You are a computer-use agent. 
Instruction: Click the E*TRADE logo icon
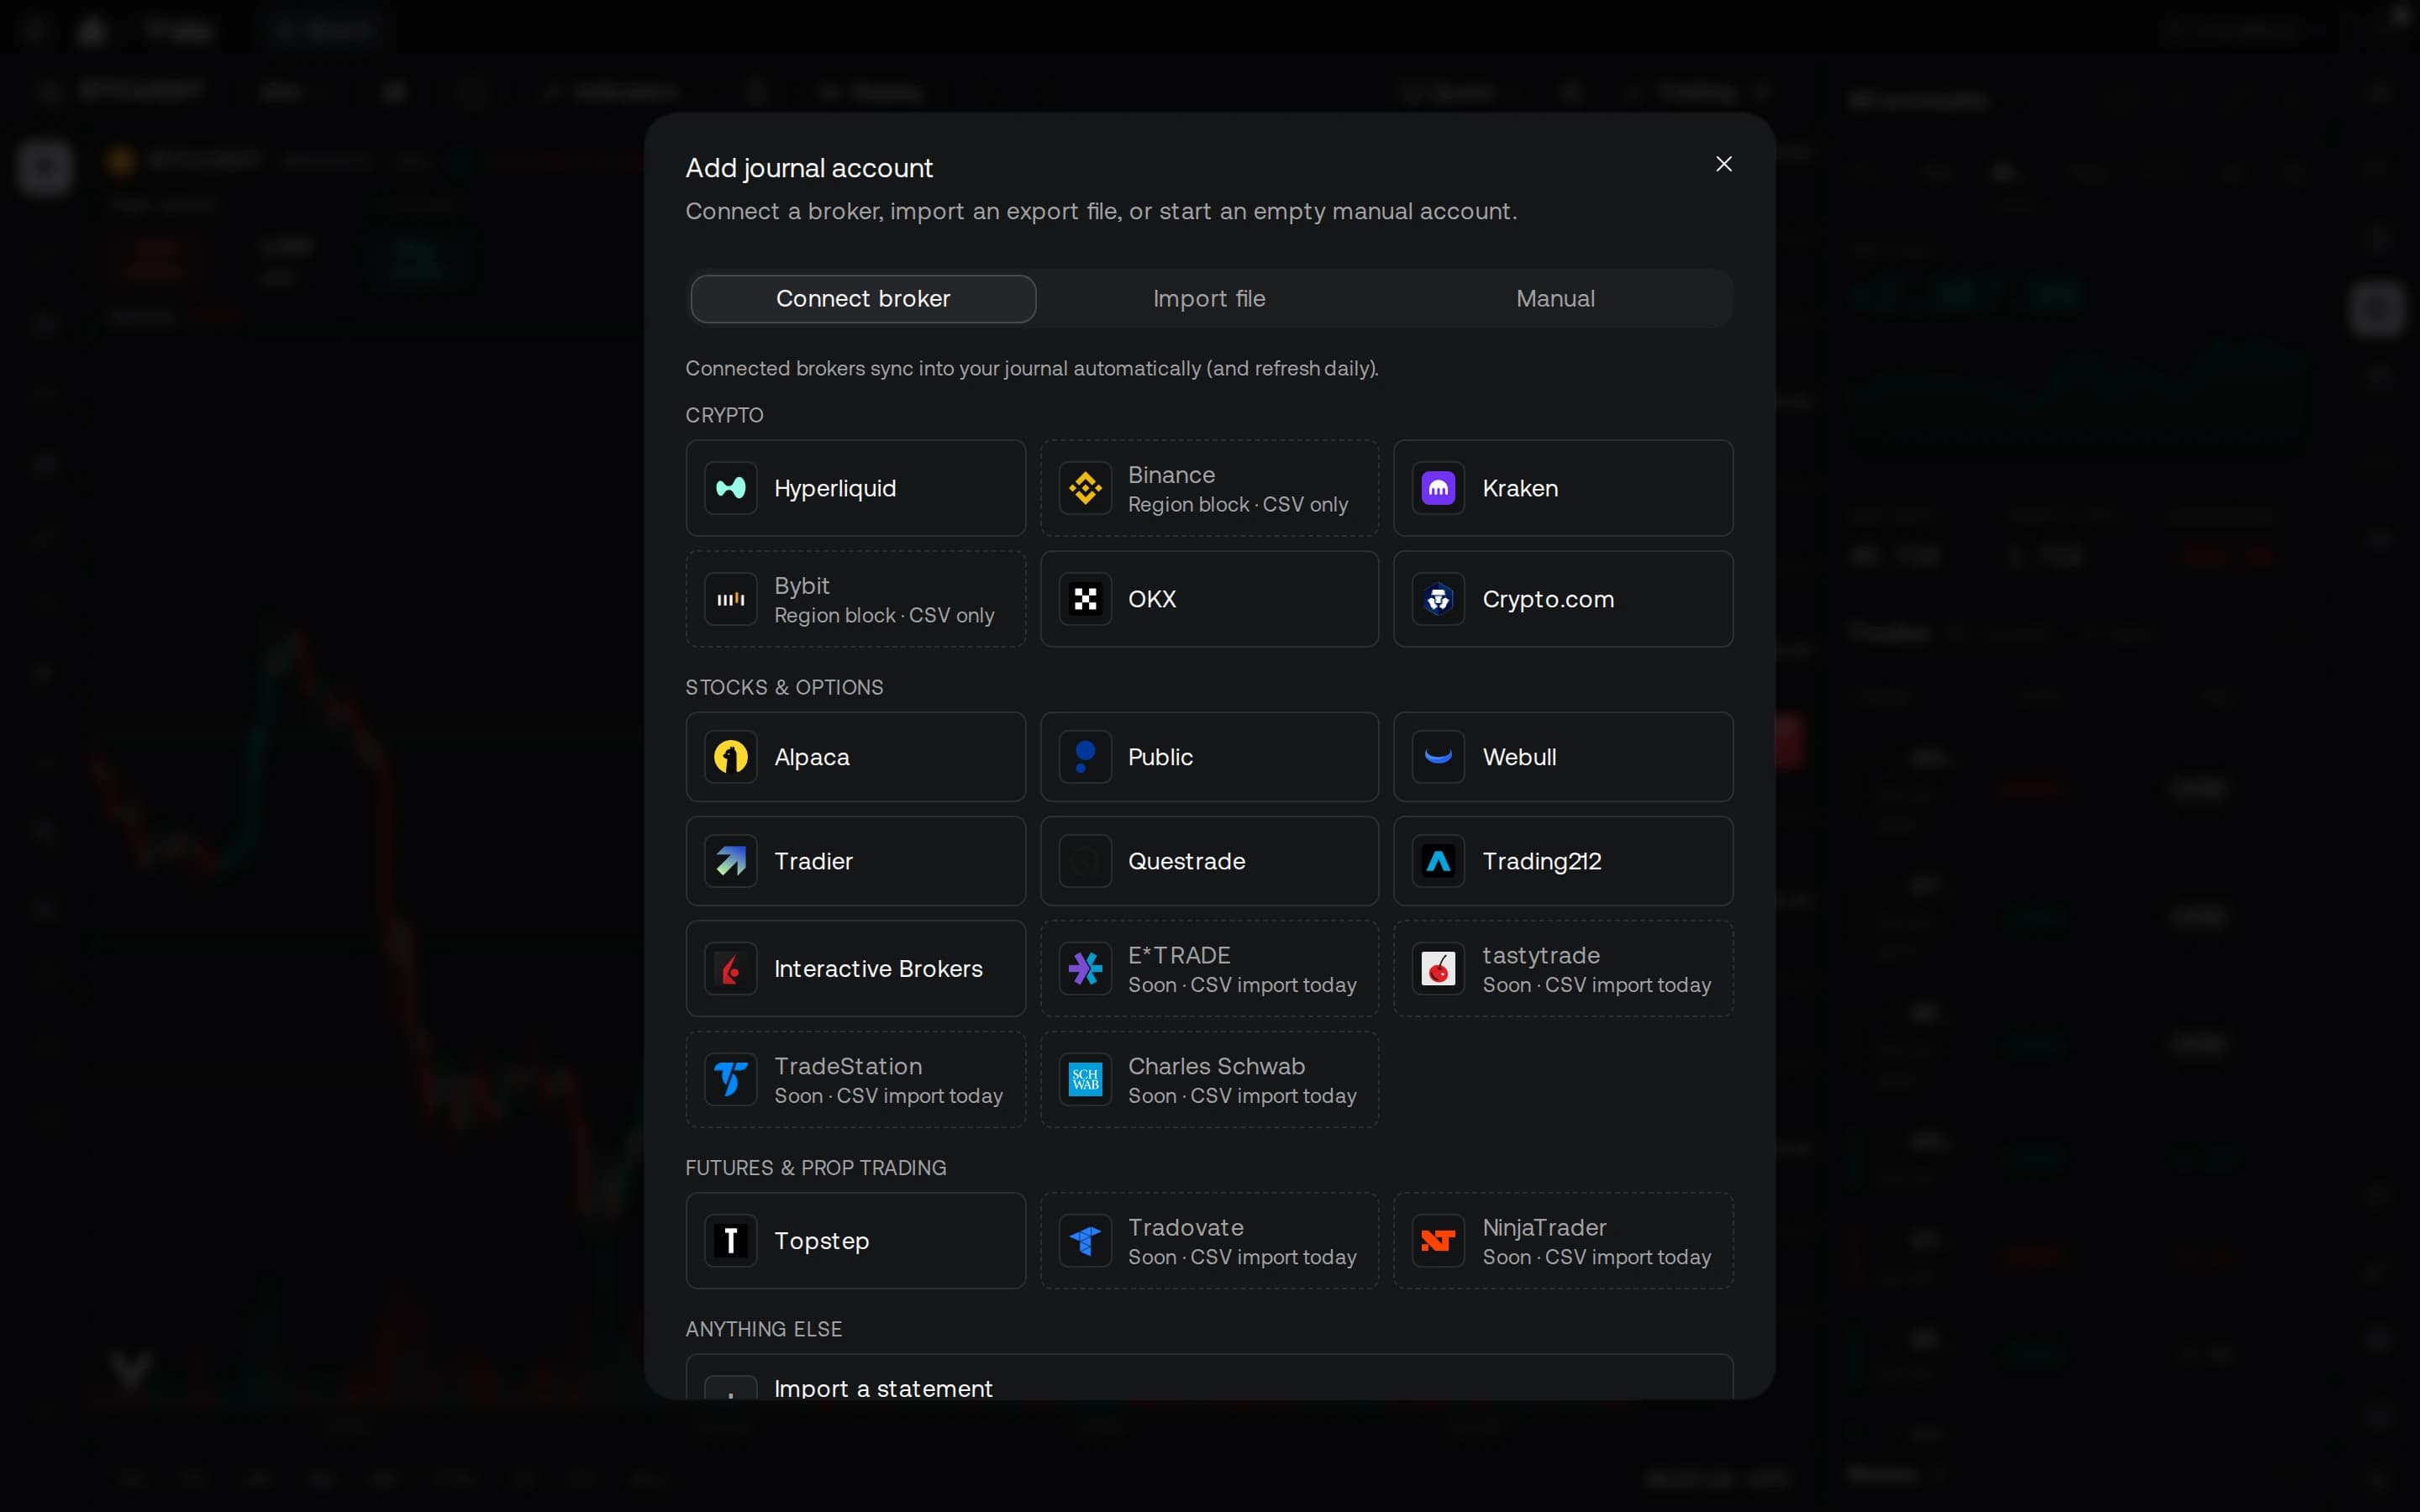(1085, 969)
